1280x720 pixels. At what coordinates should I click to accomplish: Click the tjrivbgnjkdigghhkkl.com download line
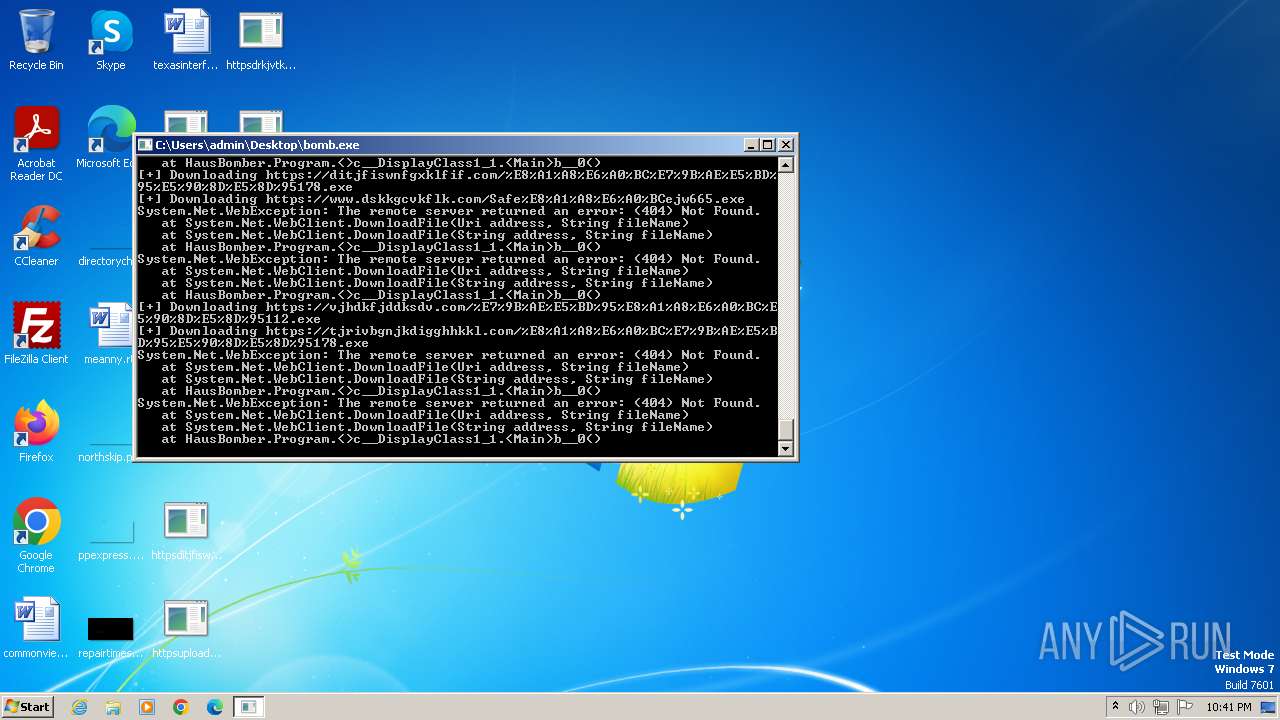457,337
